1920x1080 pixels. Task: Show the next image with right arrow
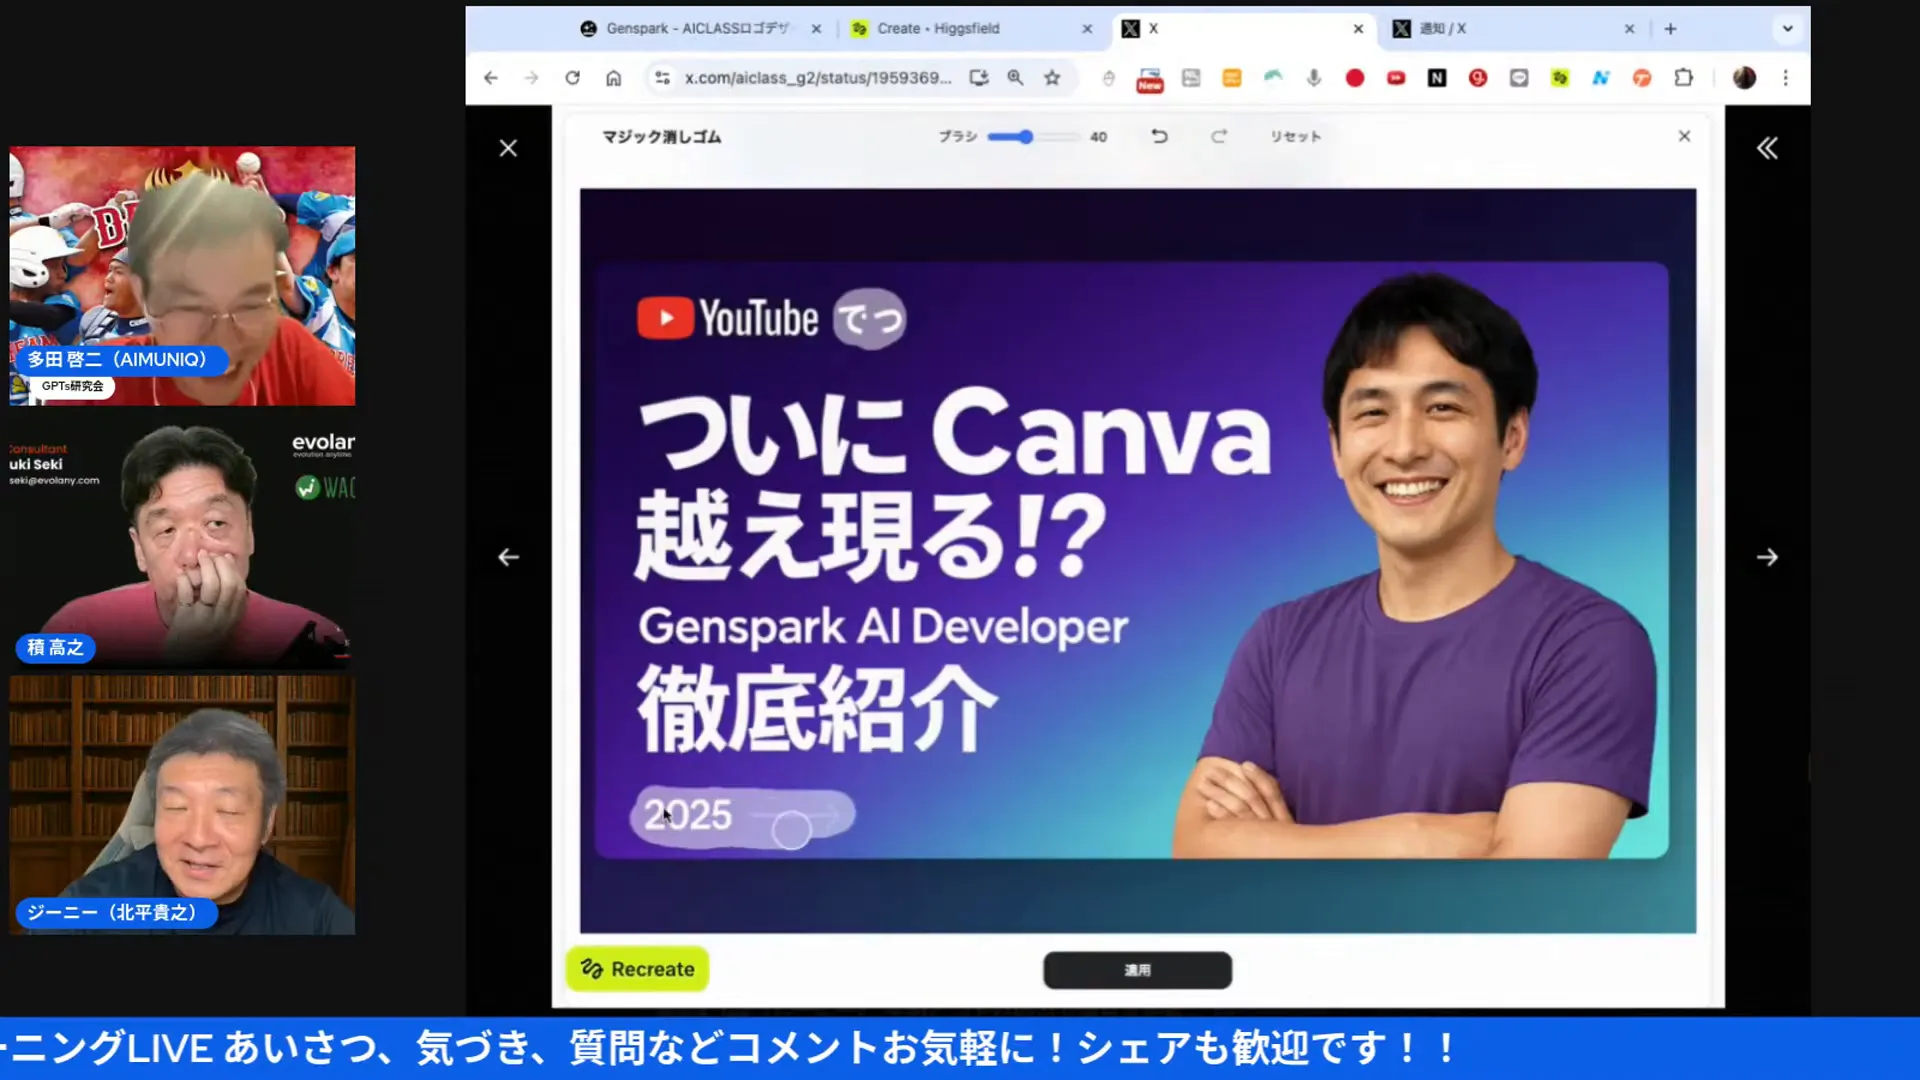tap(1767, 557)
